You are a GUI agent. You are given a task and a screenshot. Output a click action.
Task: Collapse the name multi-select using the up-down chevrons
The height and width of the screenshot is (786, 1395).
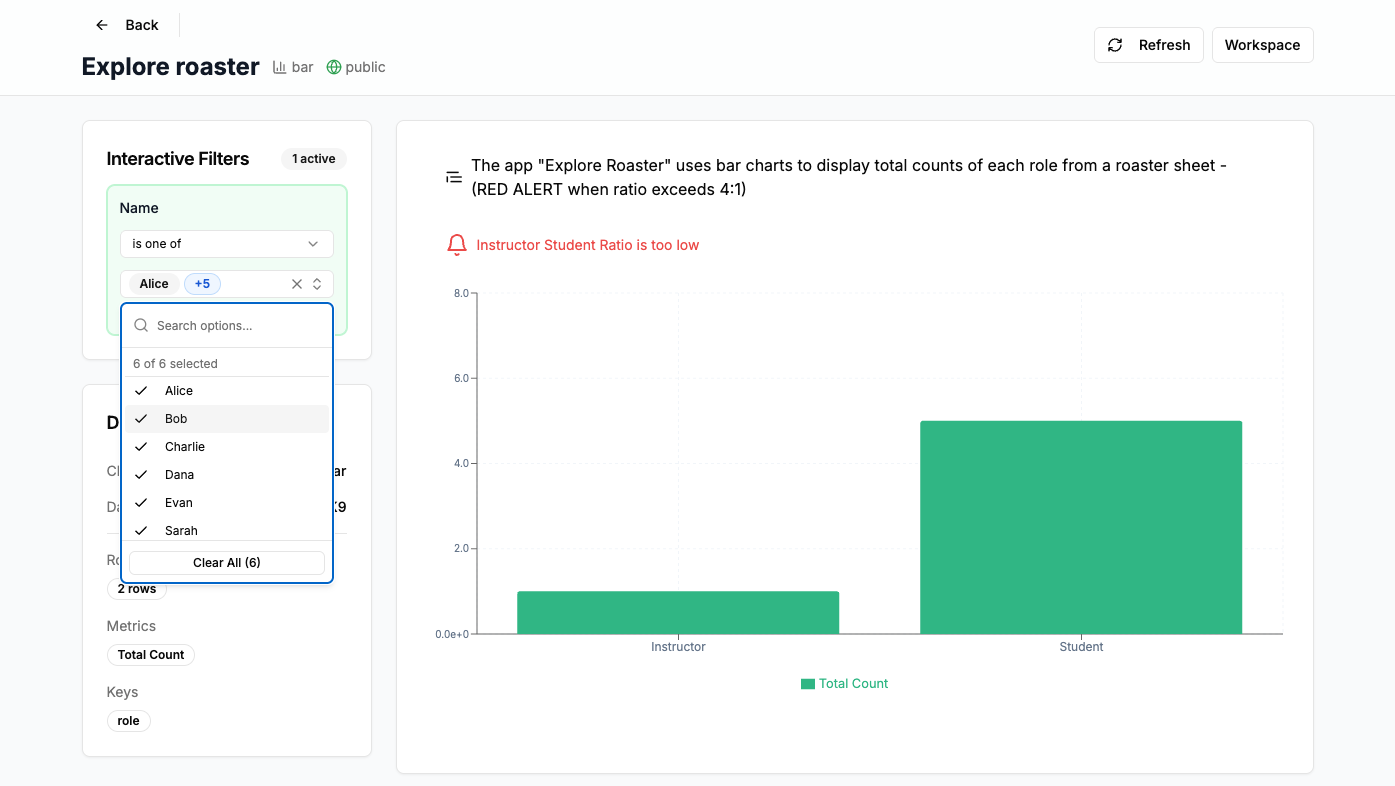(x=317, y=284)
